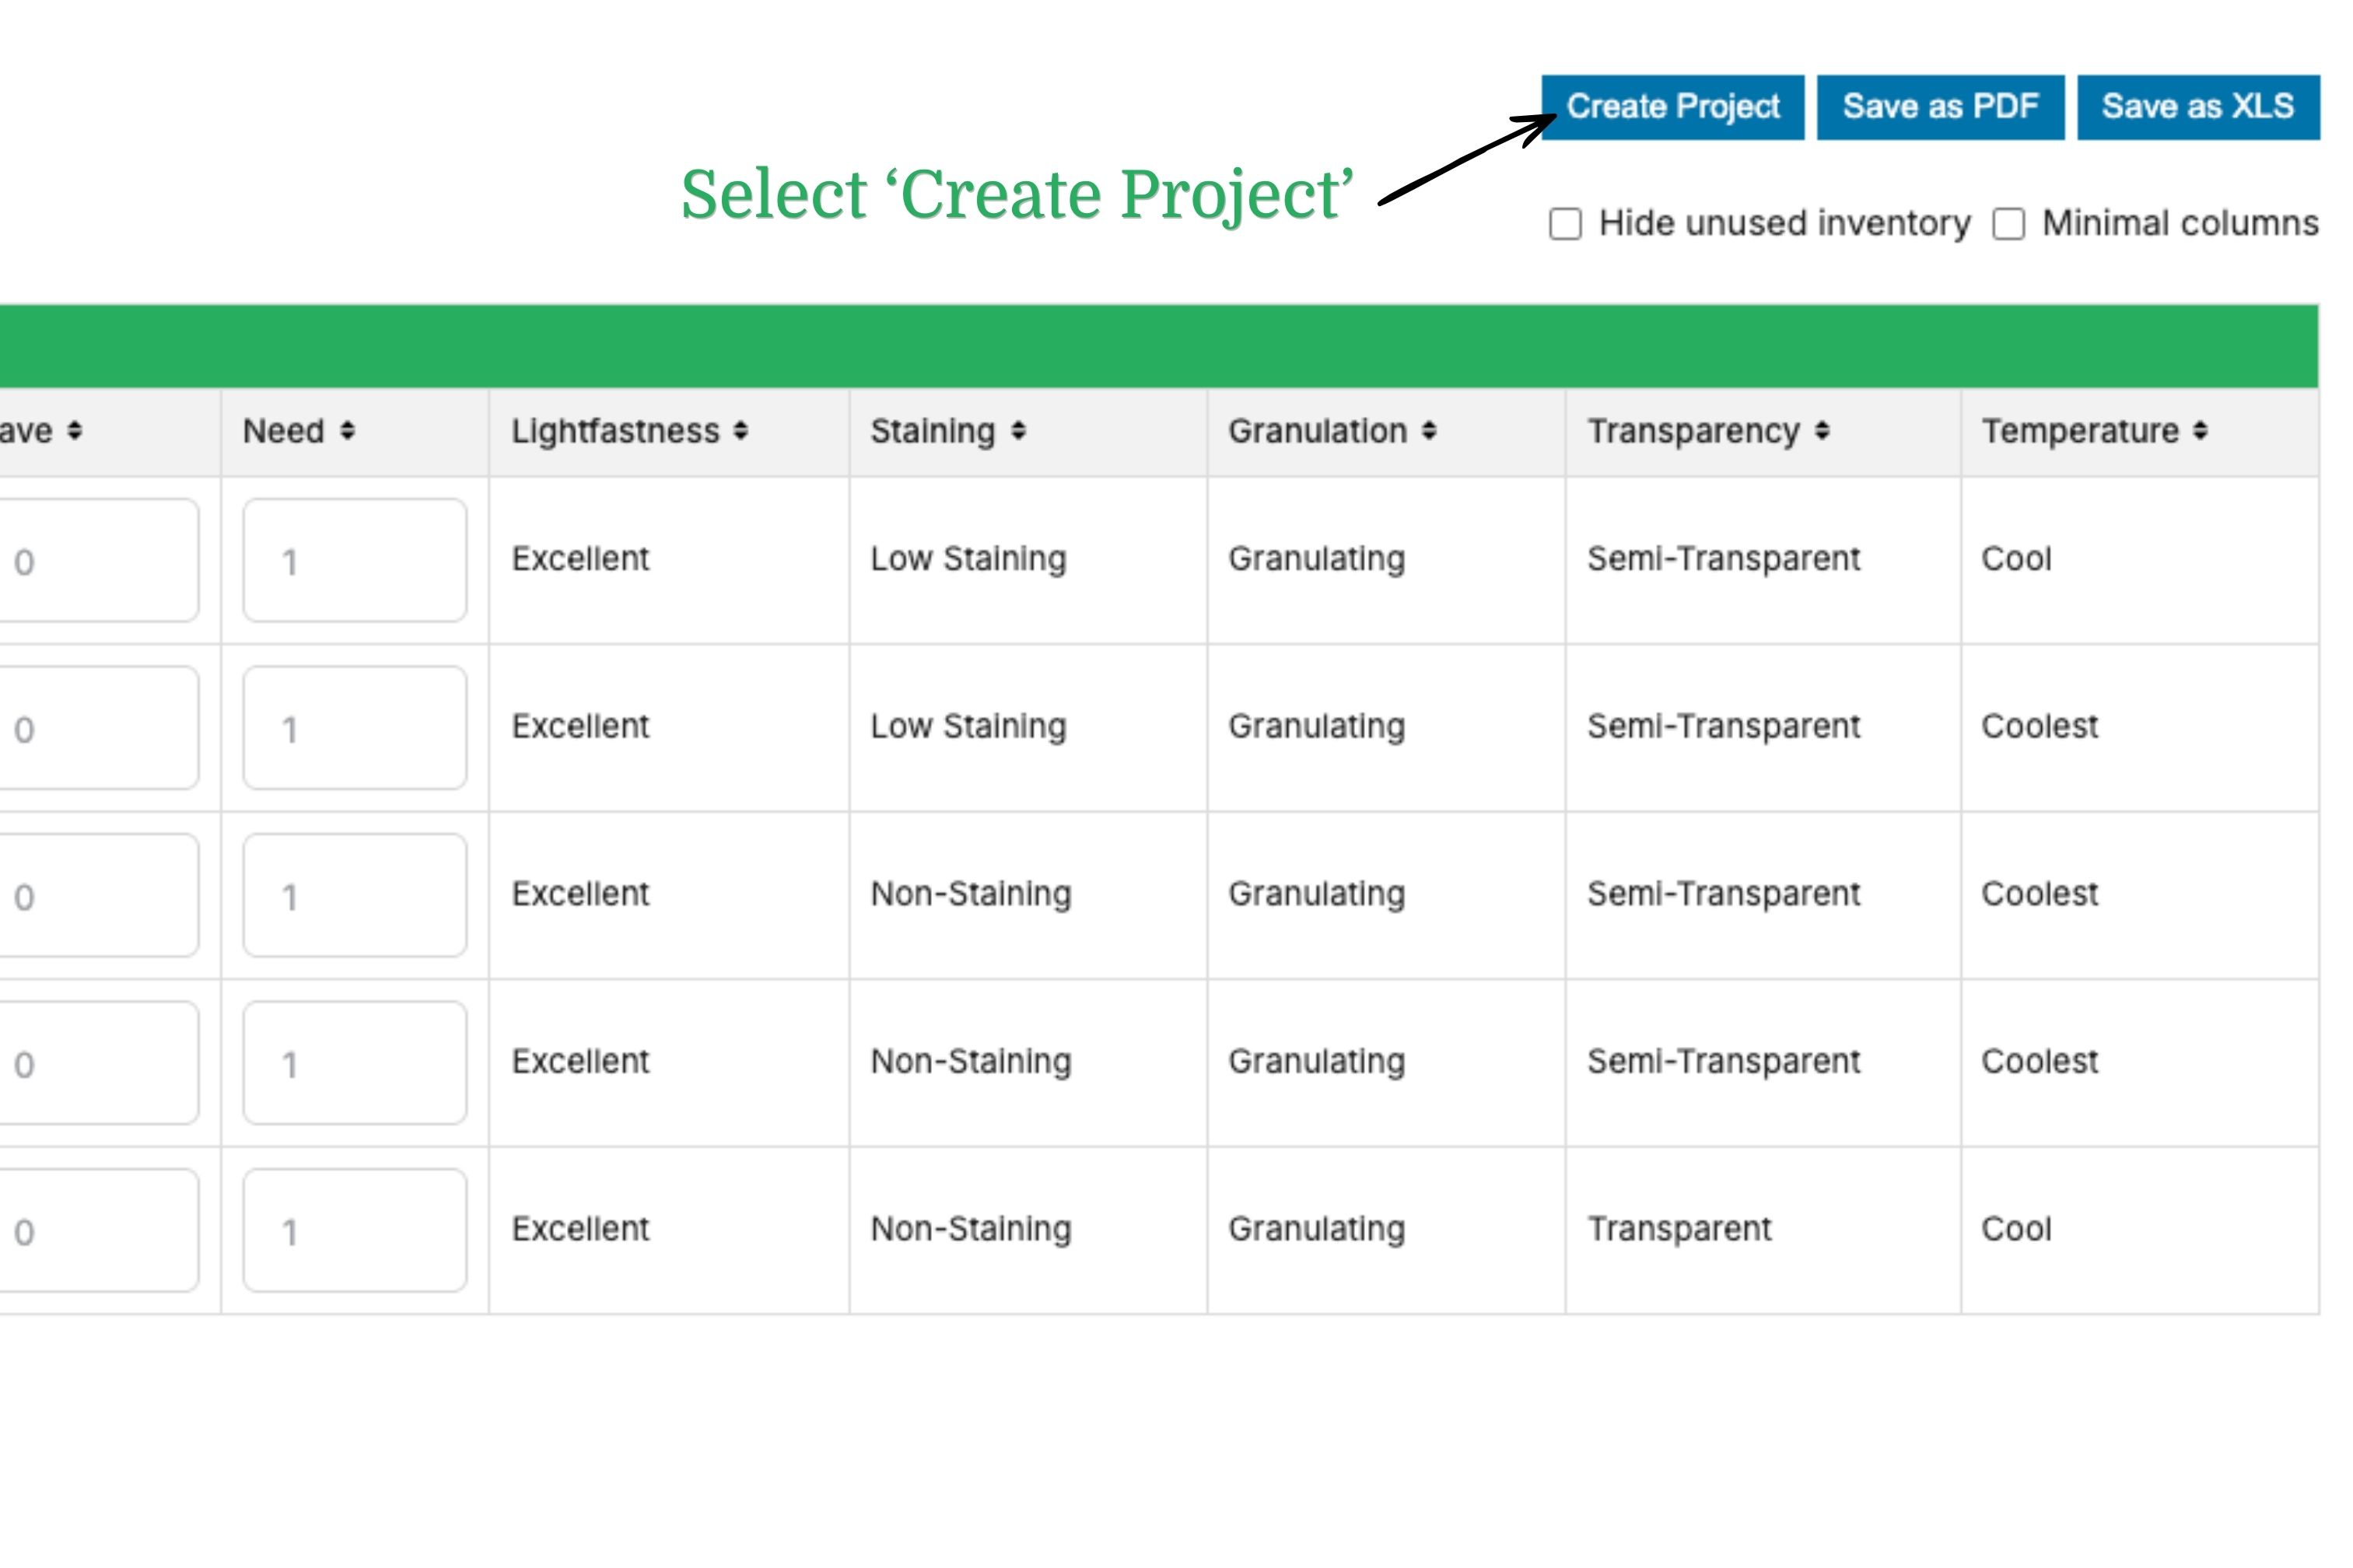This screenshot has height=1568, width=2353.
Task: Export table with Save as XLS
Action: click(x=2197, y=107)
